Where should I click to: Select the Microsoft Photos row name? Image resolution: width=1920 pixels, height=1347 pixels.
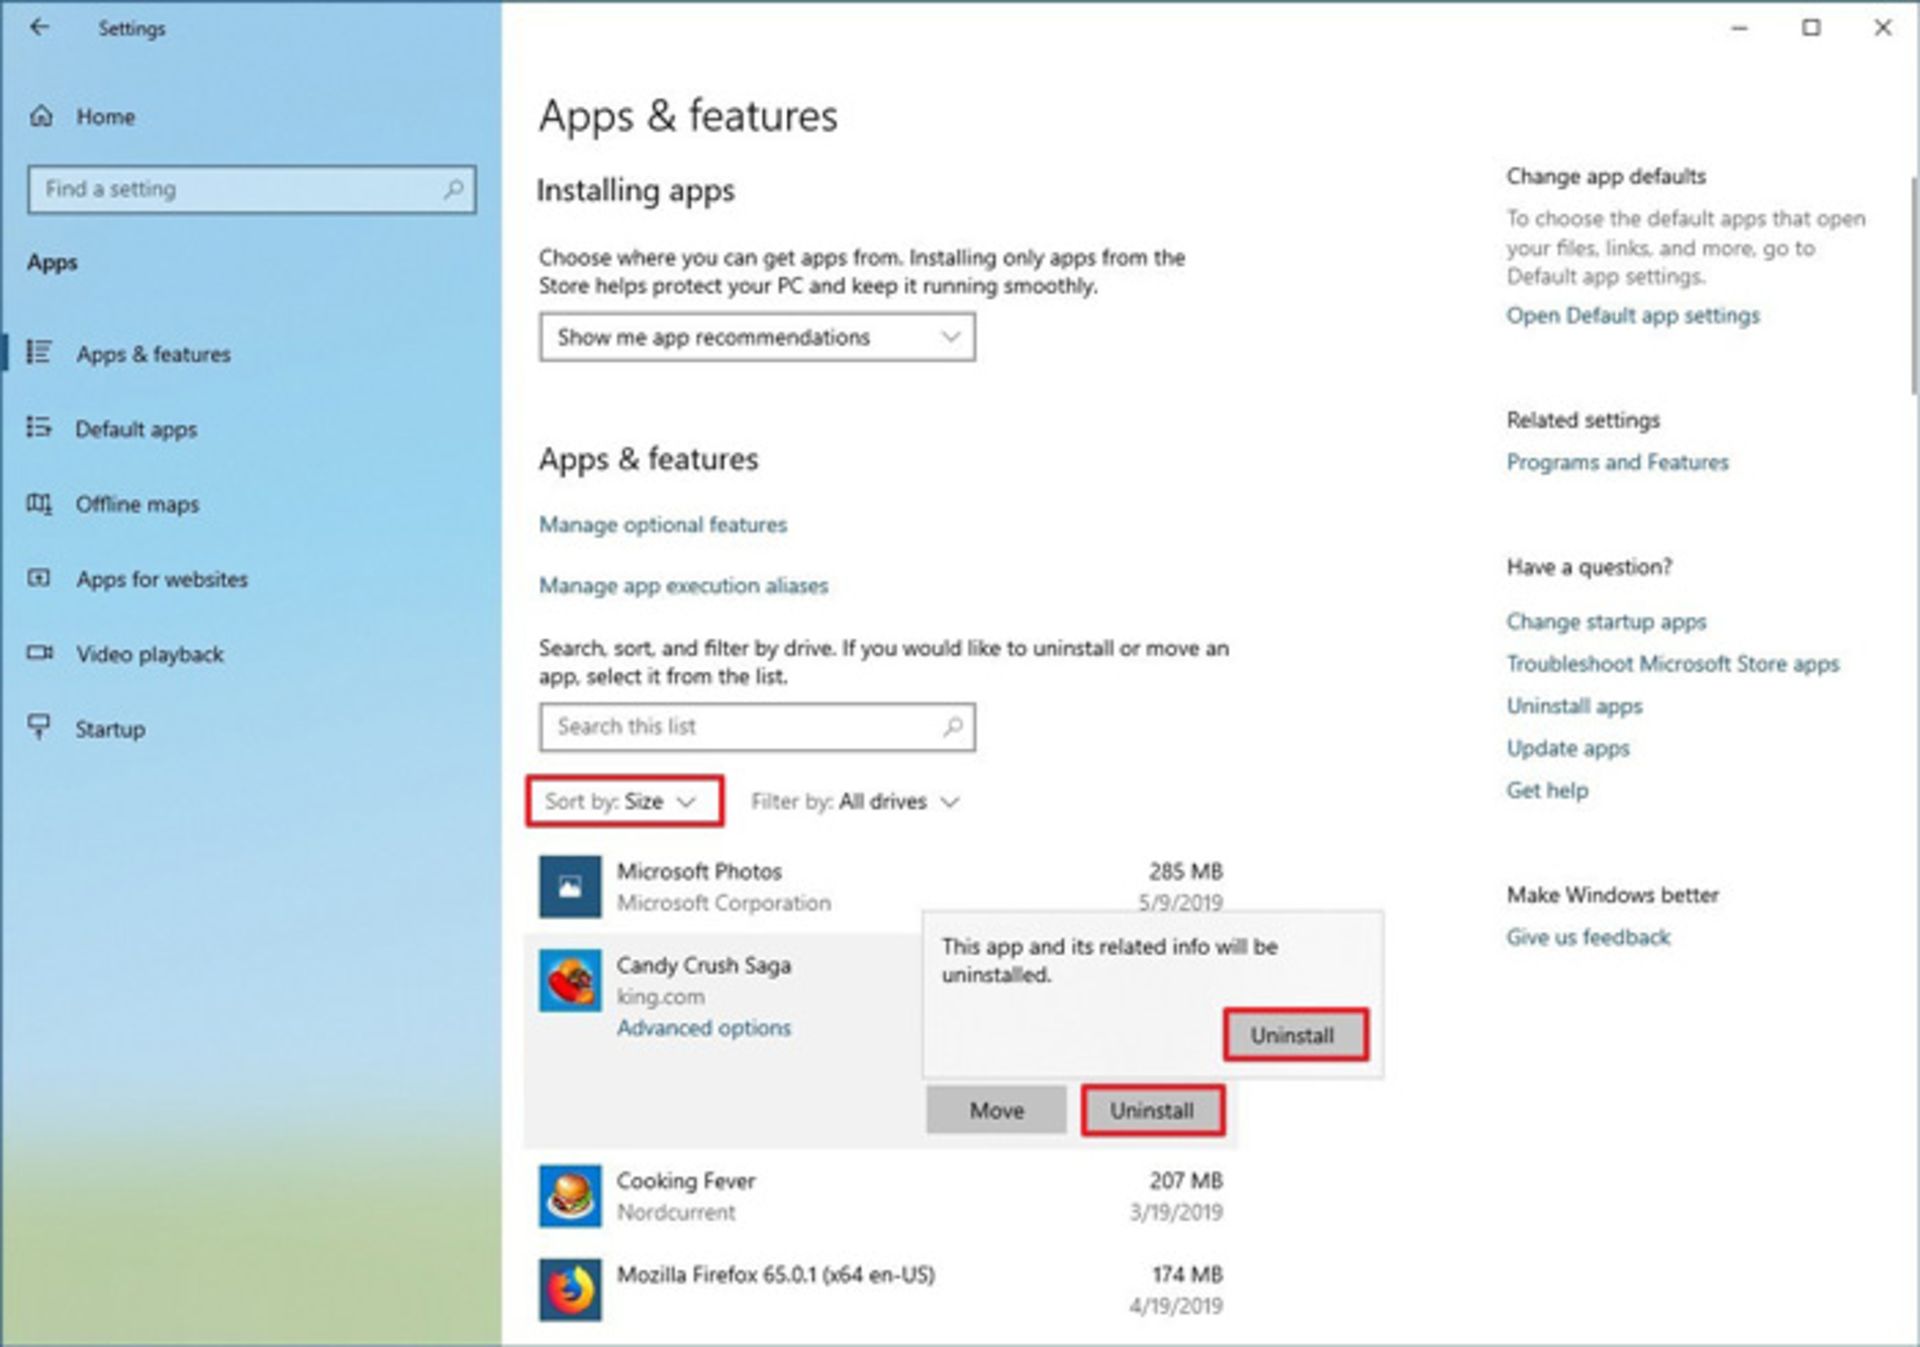(x=699, y=871)
